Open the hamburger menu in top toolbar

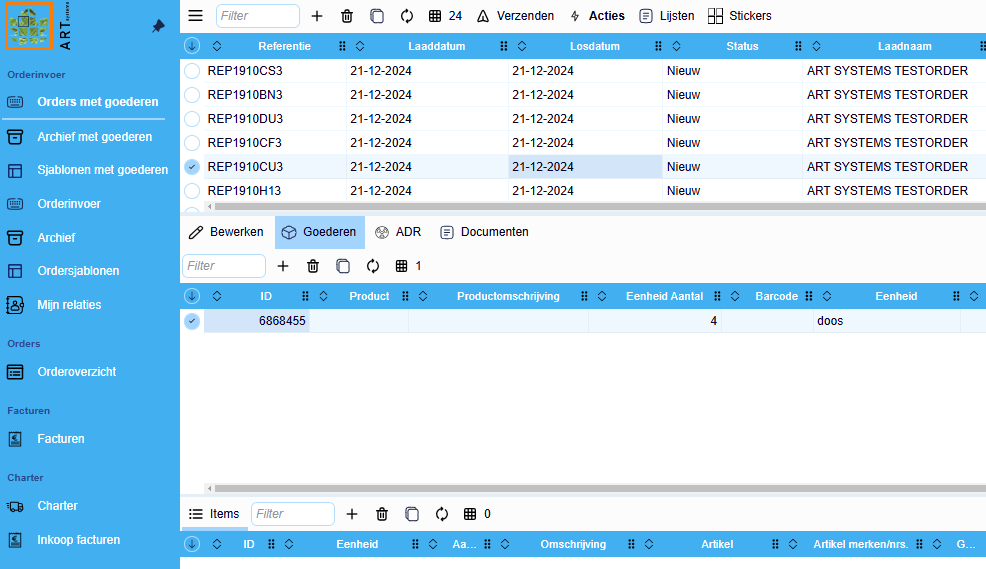tap(195, 16)
